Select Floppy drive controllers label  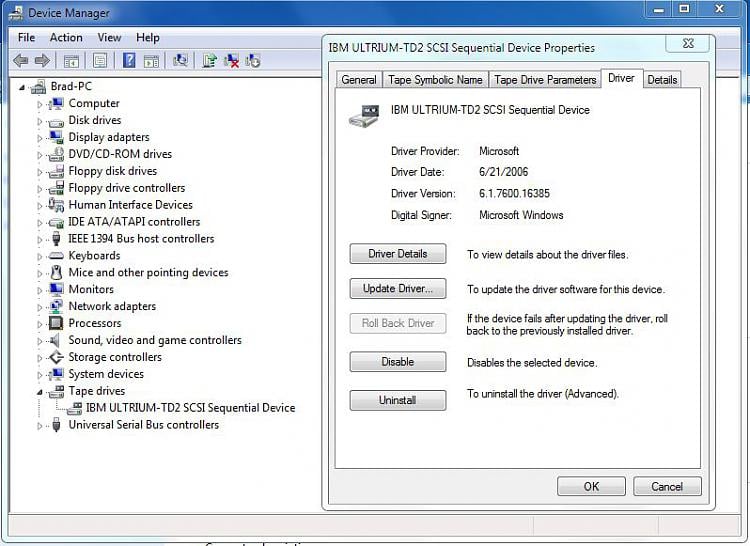point(127,188)
